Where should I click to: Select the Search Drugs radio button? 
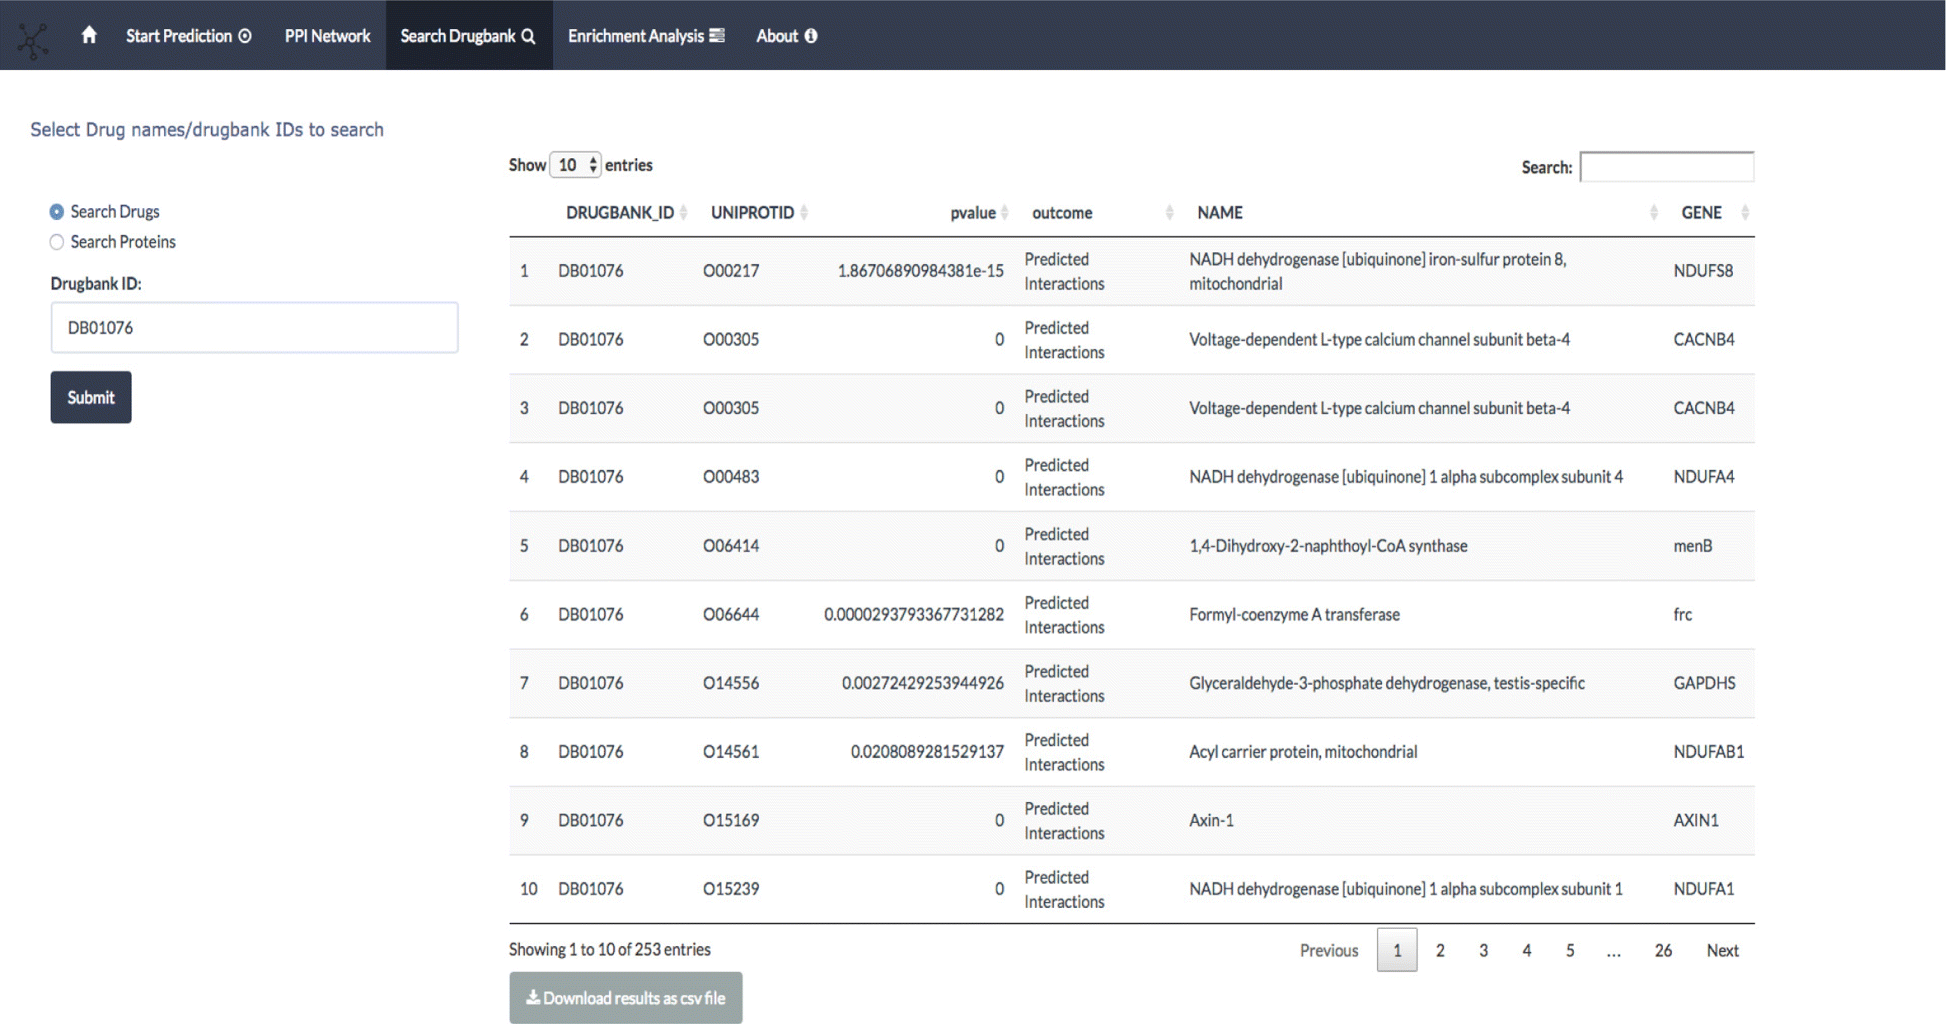[x=57, y=212]
